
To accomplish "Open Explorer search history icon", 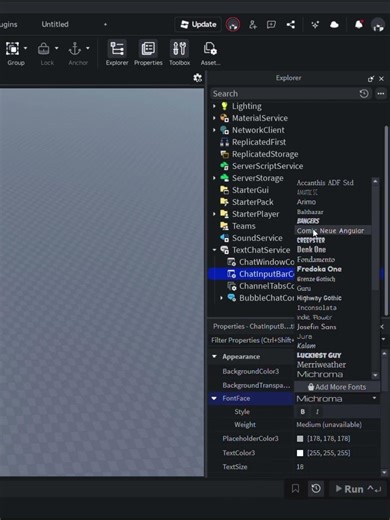I will point(364,94).
